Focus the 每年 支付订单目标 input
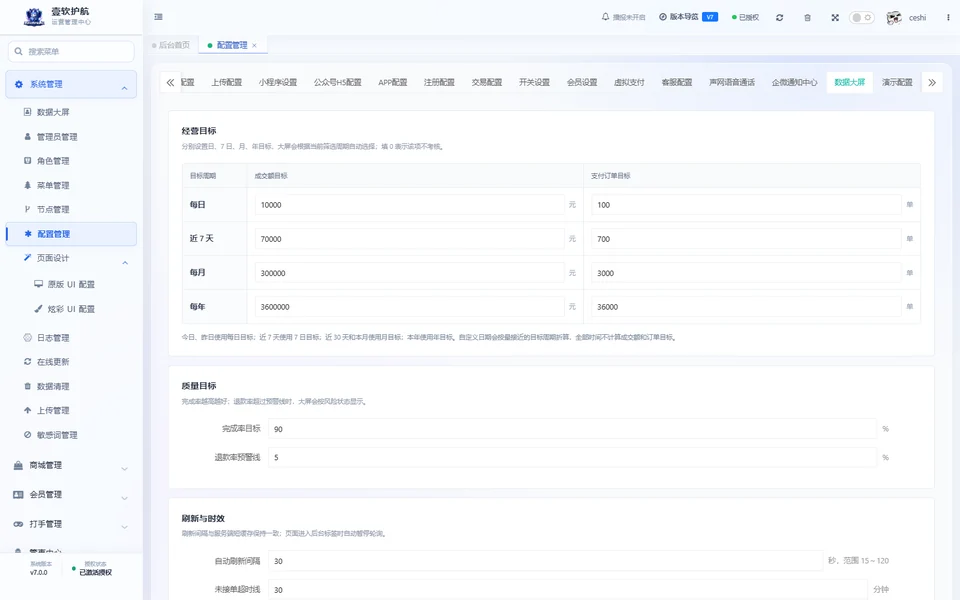 tap(746, 307)
